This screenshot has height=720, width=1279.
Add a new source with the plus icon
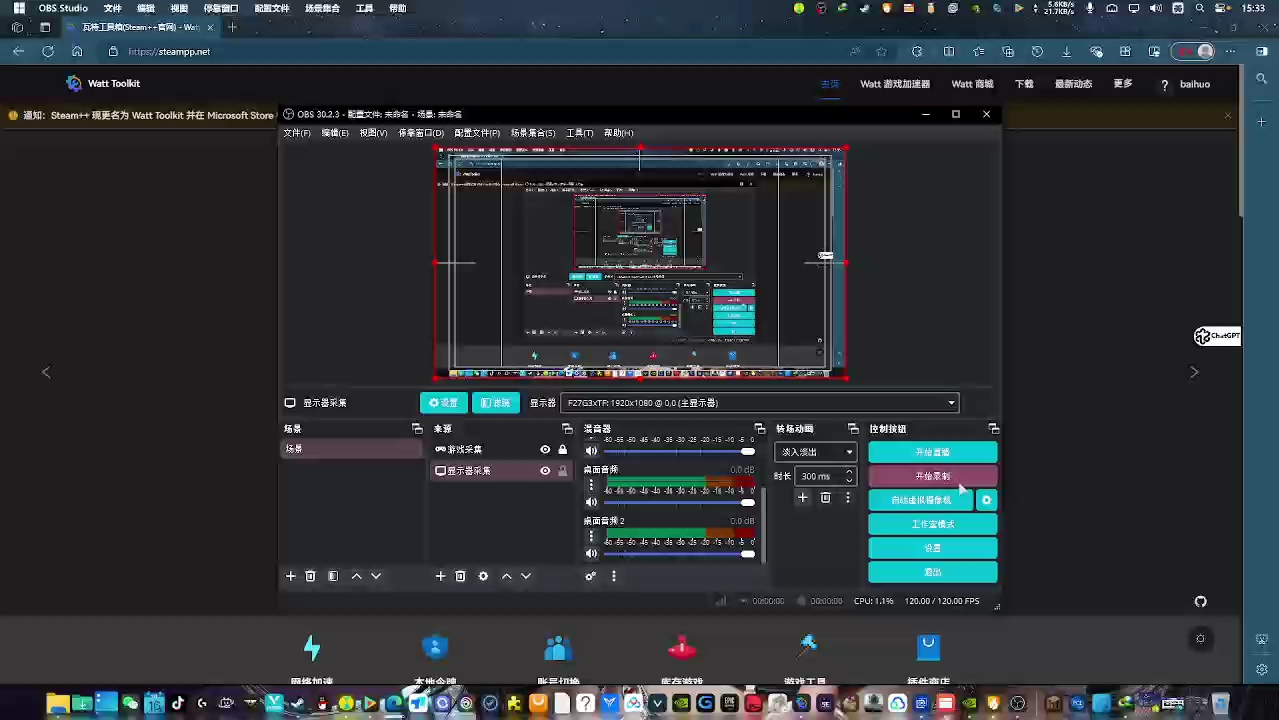pos(440,576)
